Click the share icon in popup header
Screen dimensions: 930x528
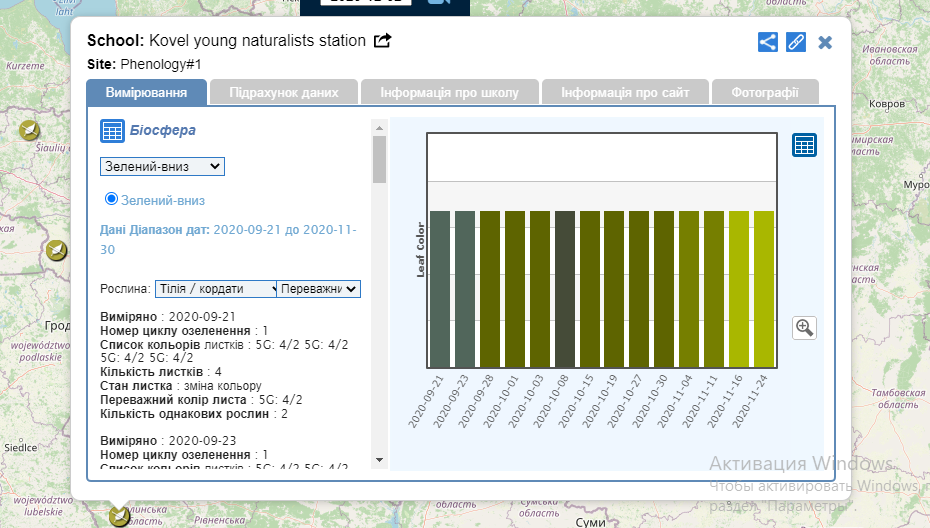click(x=767, y=42)
